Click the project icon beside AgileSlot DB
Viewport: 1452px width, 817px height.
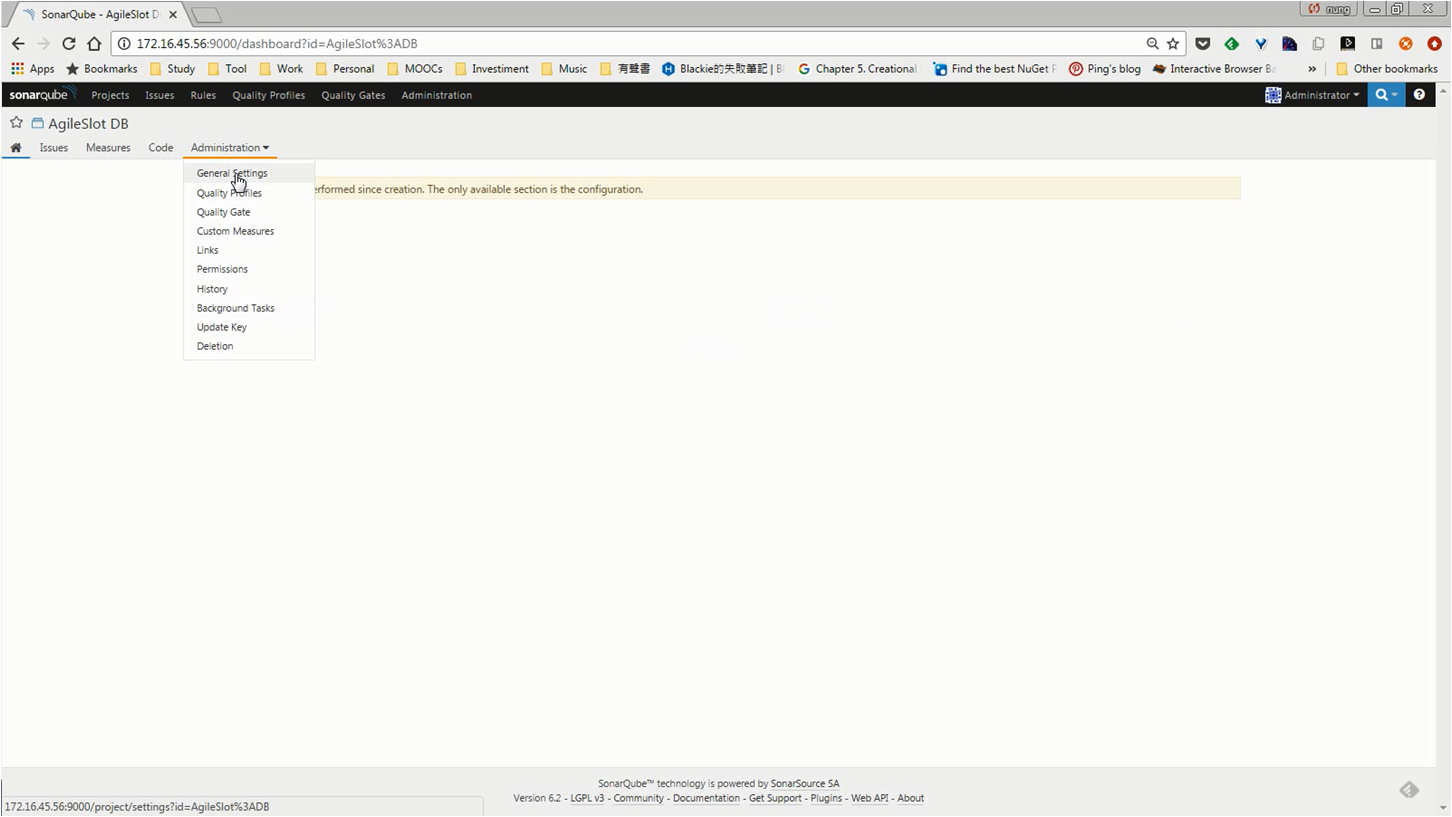(38, 124)
